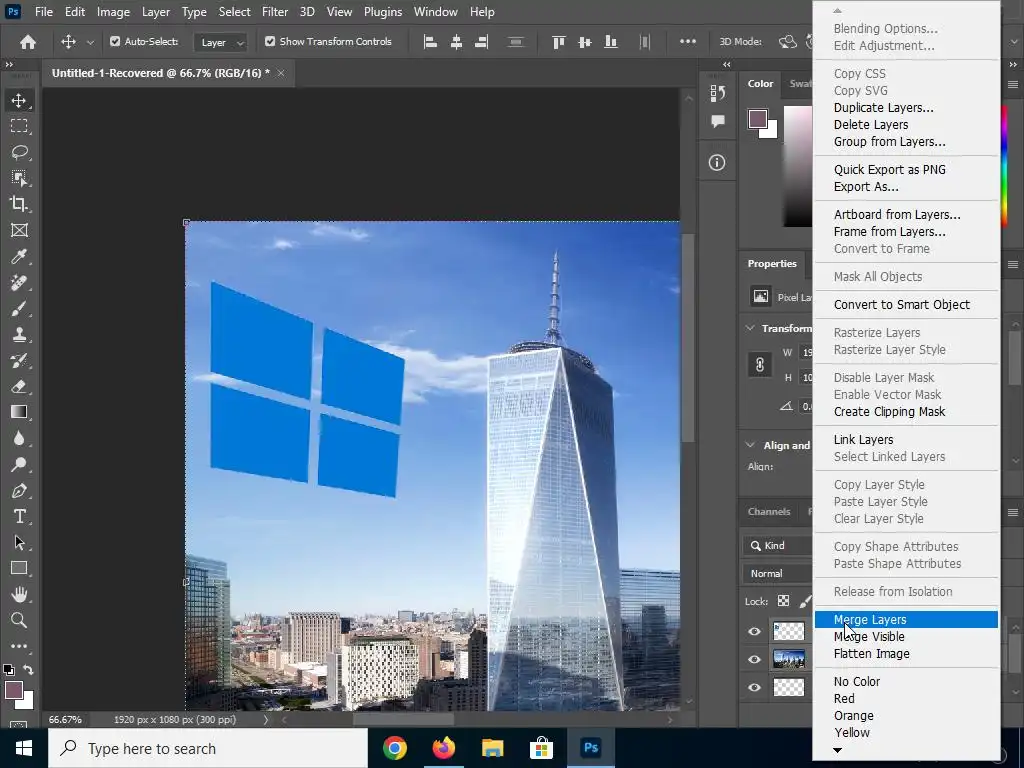Click the toolbar foreground color swatch

click(14, 690)
